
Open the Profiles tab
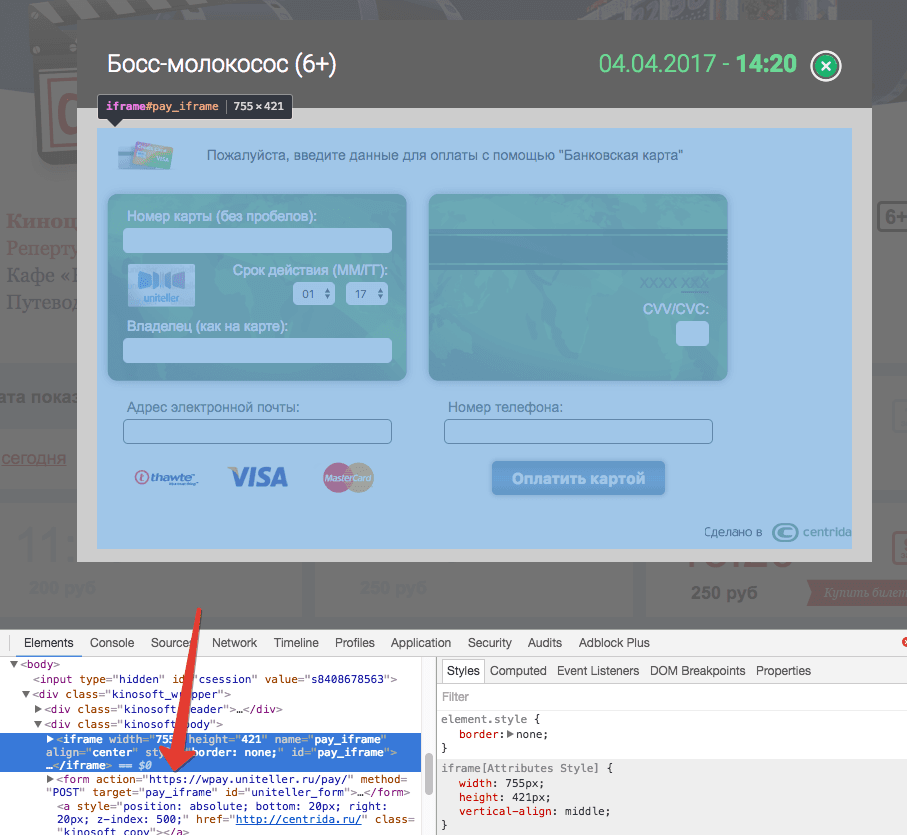point(355,643)
